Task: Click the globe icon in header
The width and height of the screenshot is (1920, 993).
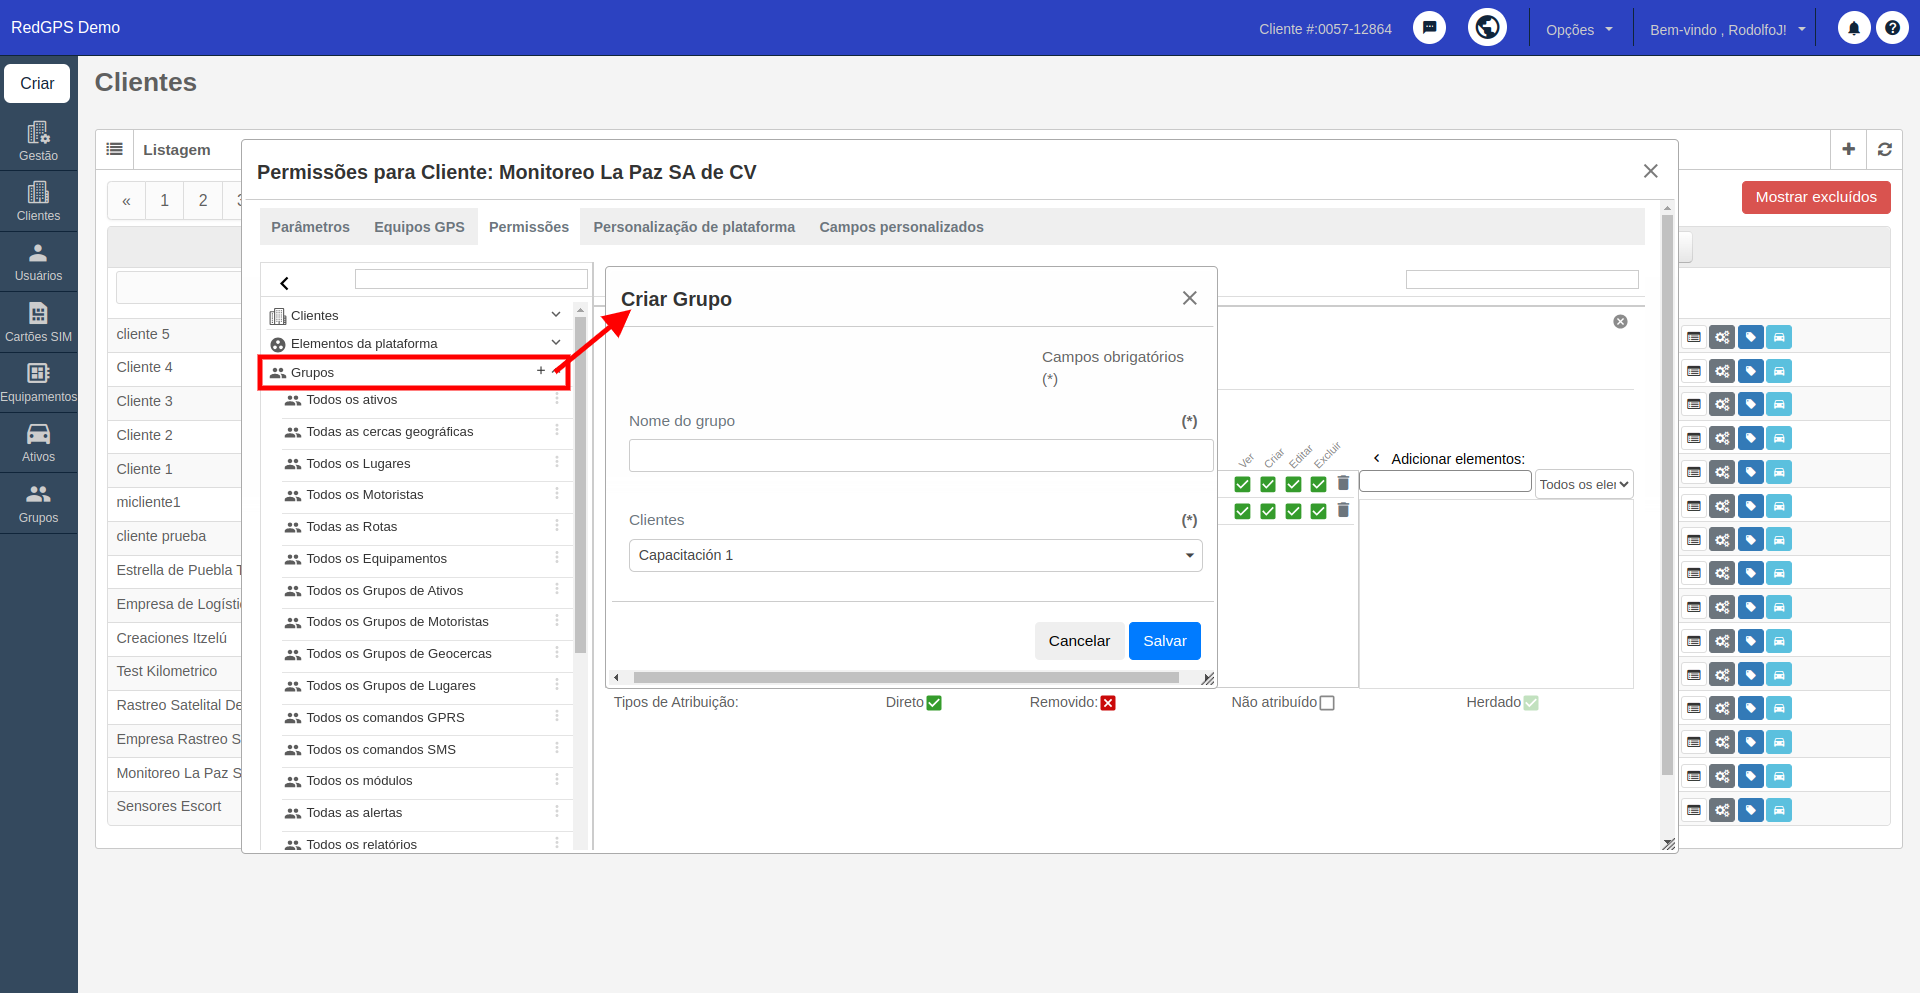Action: coord(1487,27)
